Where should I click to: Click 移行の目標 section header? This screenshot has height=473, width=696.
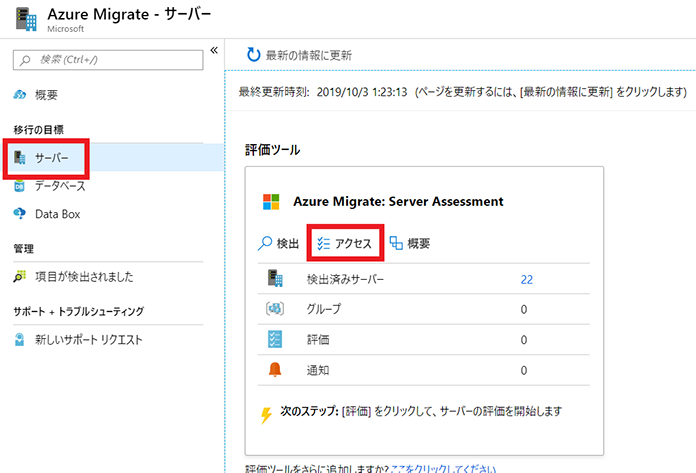(39, 130)
